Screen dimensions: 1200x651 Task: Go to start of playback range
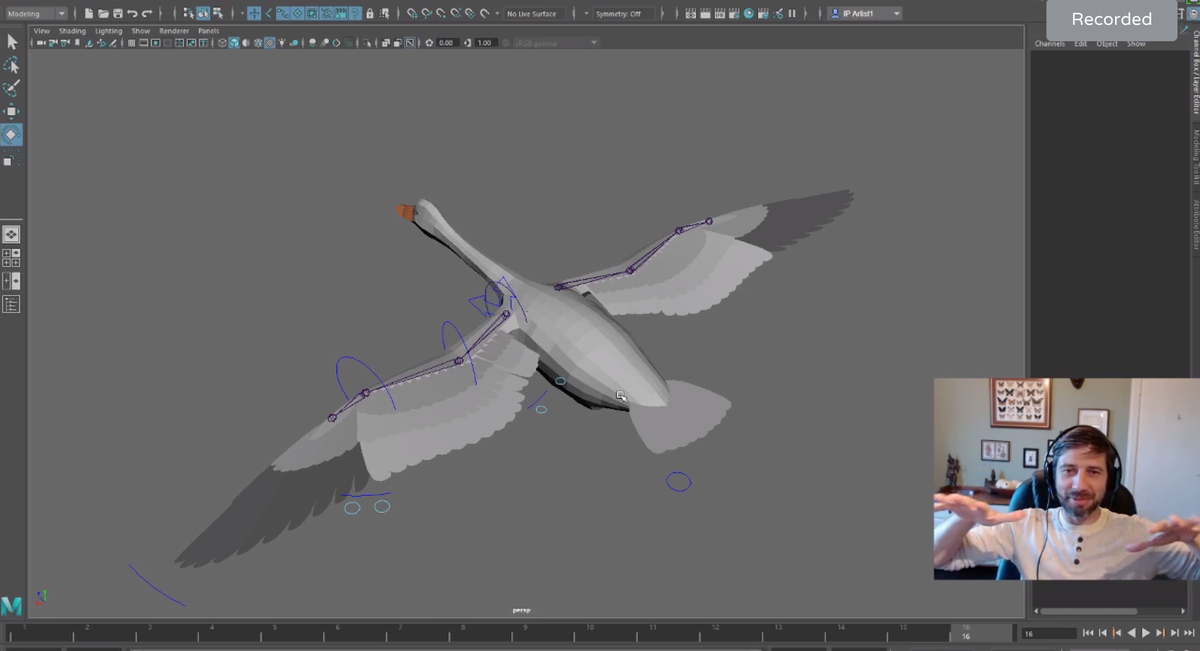1088,633
